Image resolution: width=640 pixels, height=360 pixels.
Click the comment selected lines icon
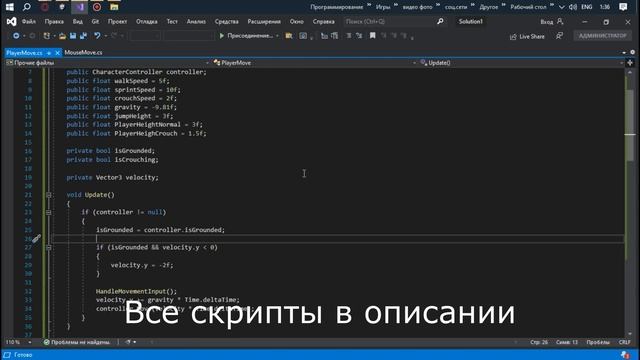coord(349,36)
